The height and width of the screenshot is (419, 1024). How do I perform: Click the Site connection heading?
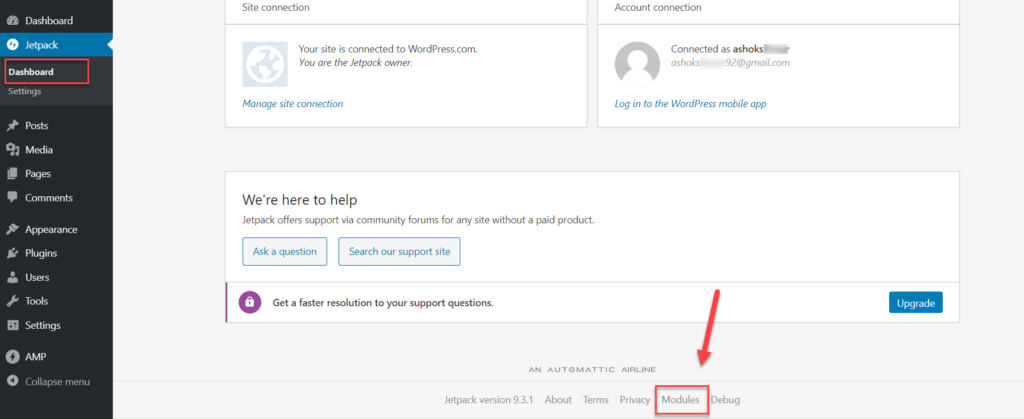(276, 8)
